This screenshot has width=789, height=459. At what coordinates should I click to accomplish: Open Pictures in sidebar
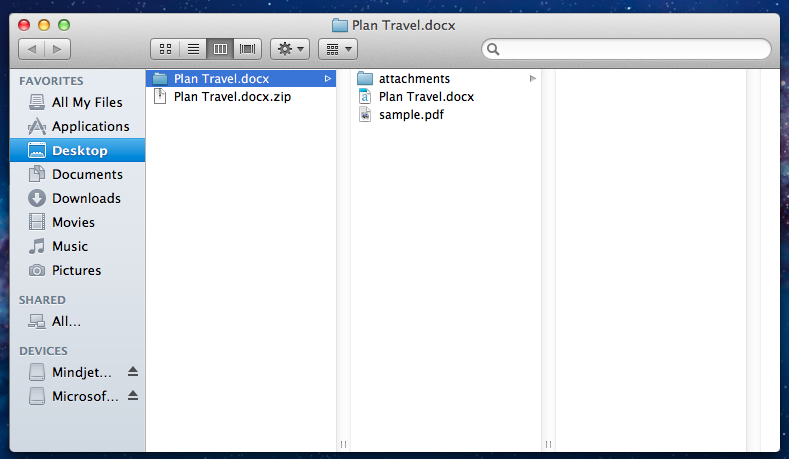click(x=77, y=270)
